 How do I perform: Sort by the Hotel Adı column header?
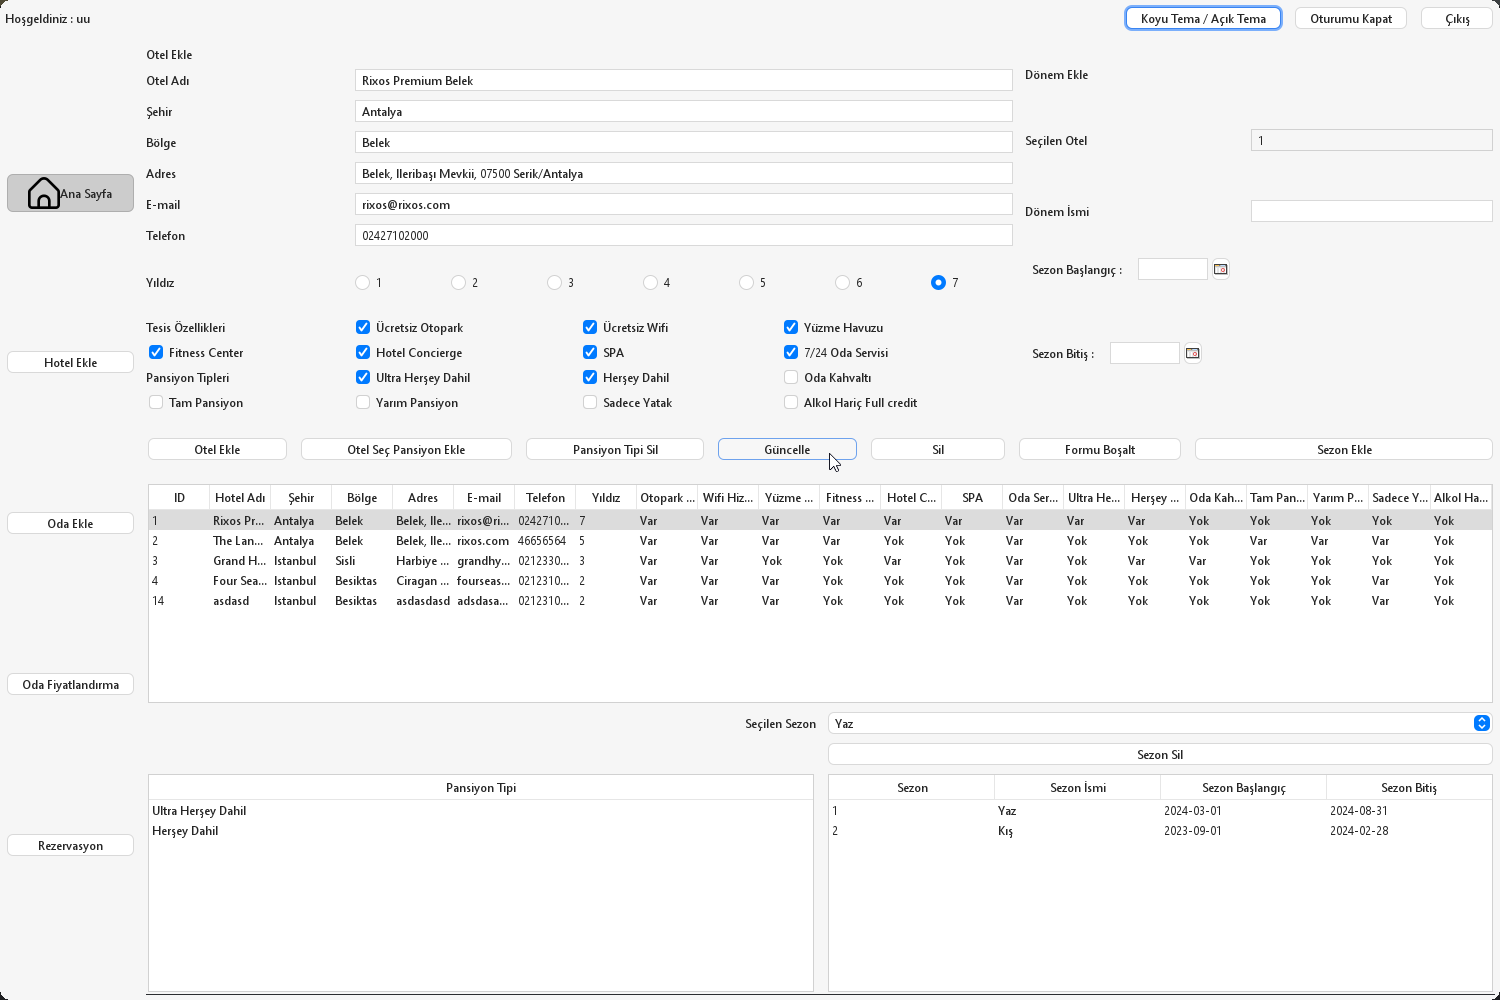(240, 497)
